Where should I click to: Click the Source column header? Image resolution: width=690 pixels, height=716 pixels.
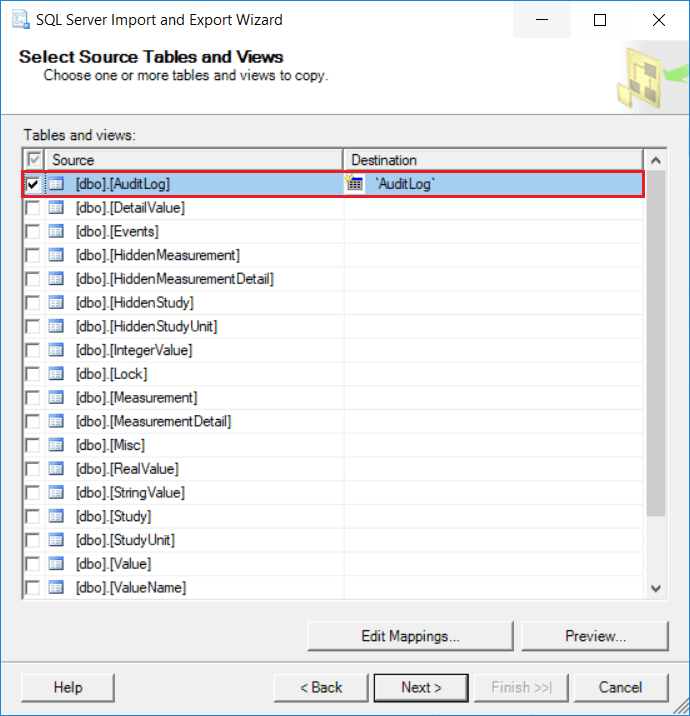(x=195, y=160)
